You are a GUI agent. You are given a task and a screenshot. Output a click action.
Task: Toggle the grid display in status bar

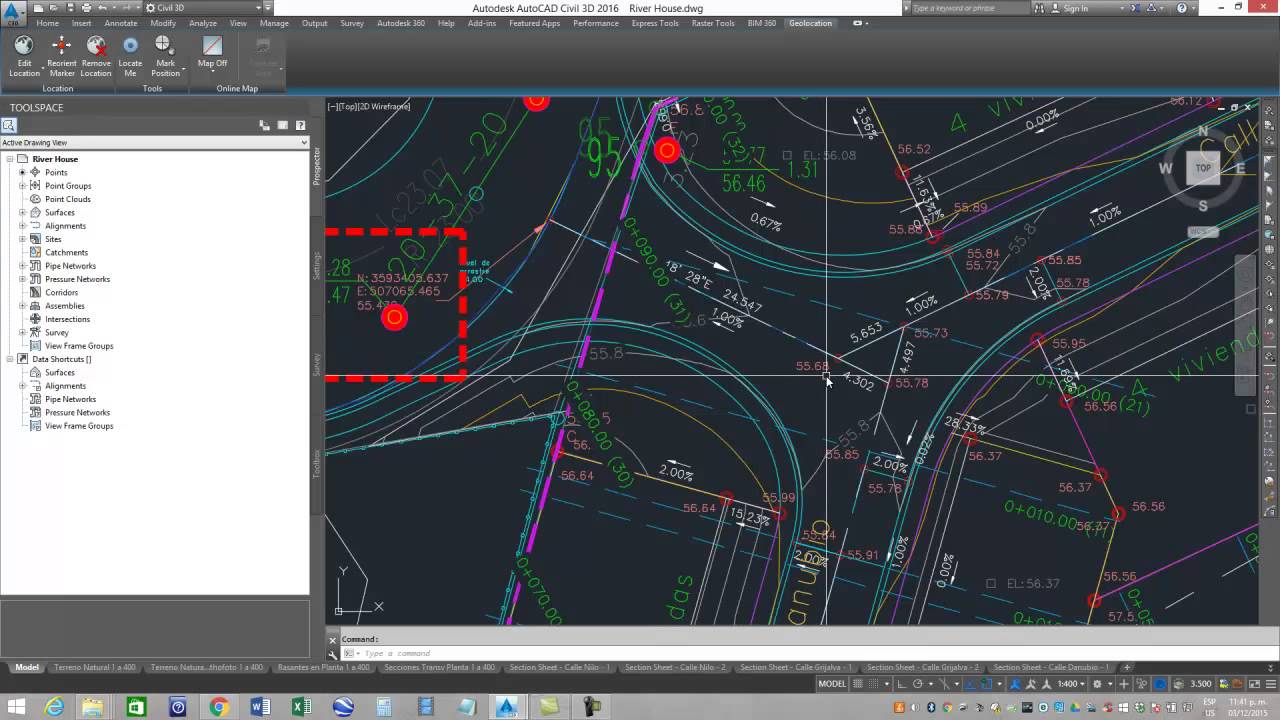[x=857, y=684]
